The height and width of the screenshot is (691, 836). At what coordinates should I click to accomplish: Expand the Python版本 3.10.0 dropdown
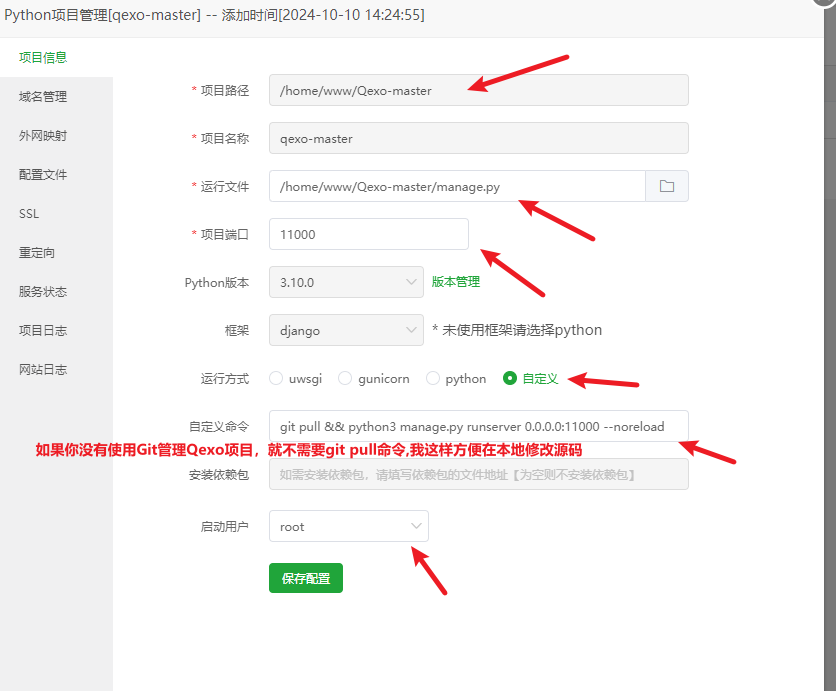[346, 282]
